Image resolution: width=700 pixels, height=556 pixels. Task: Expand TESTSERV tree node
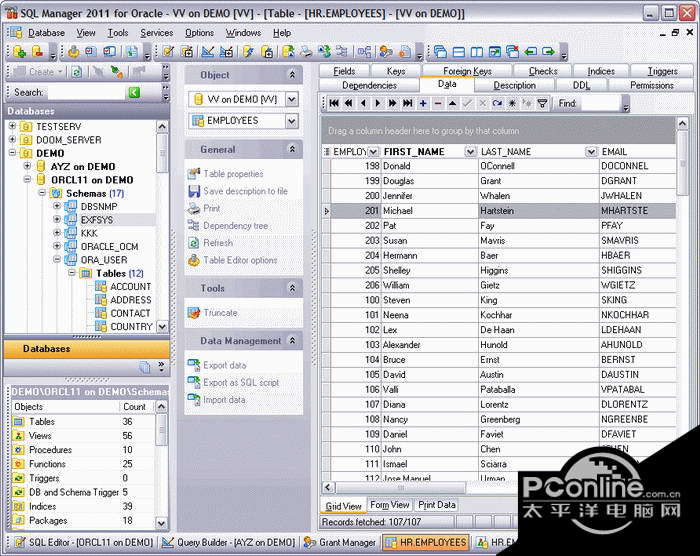(x=12, y=126)
